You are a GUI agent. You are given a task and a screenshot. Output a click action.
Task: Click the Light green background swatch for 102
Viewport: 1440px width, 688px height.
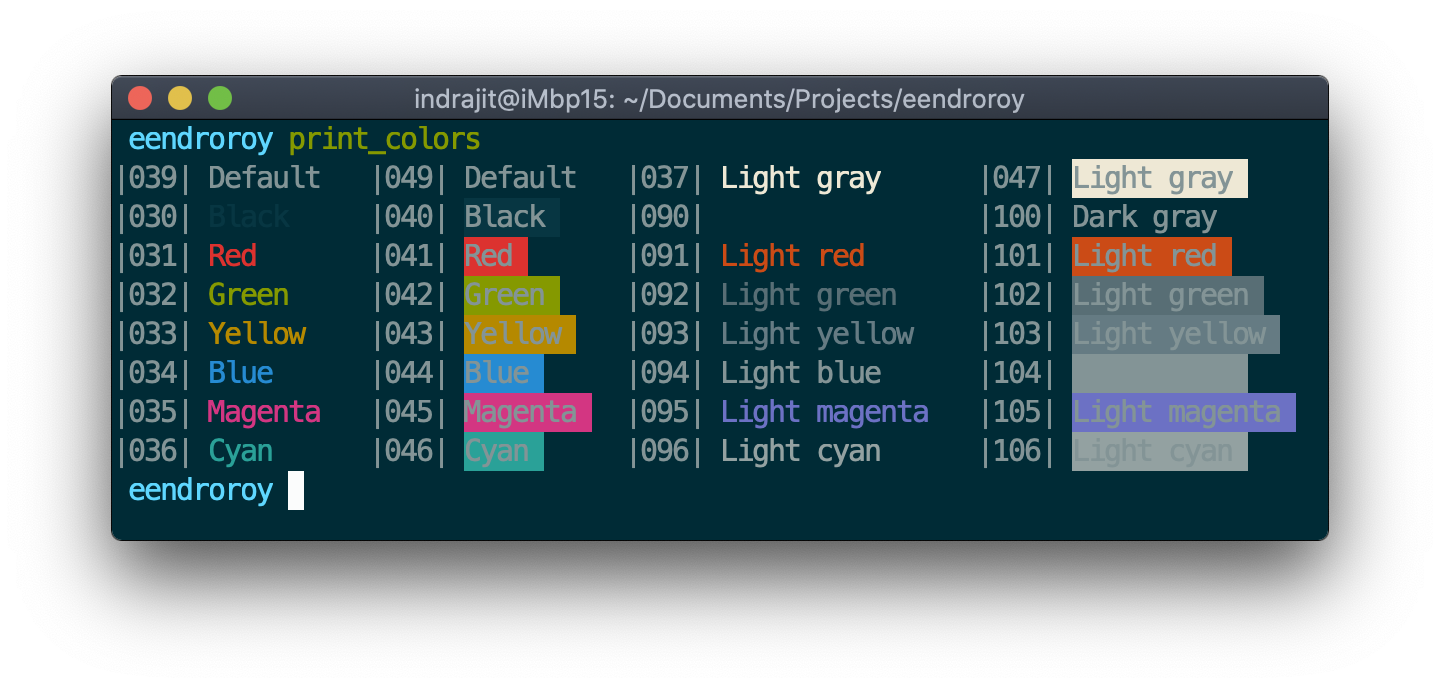[1168, 295]
